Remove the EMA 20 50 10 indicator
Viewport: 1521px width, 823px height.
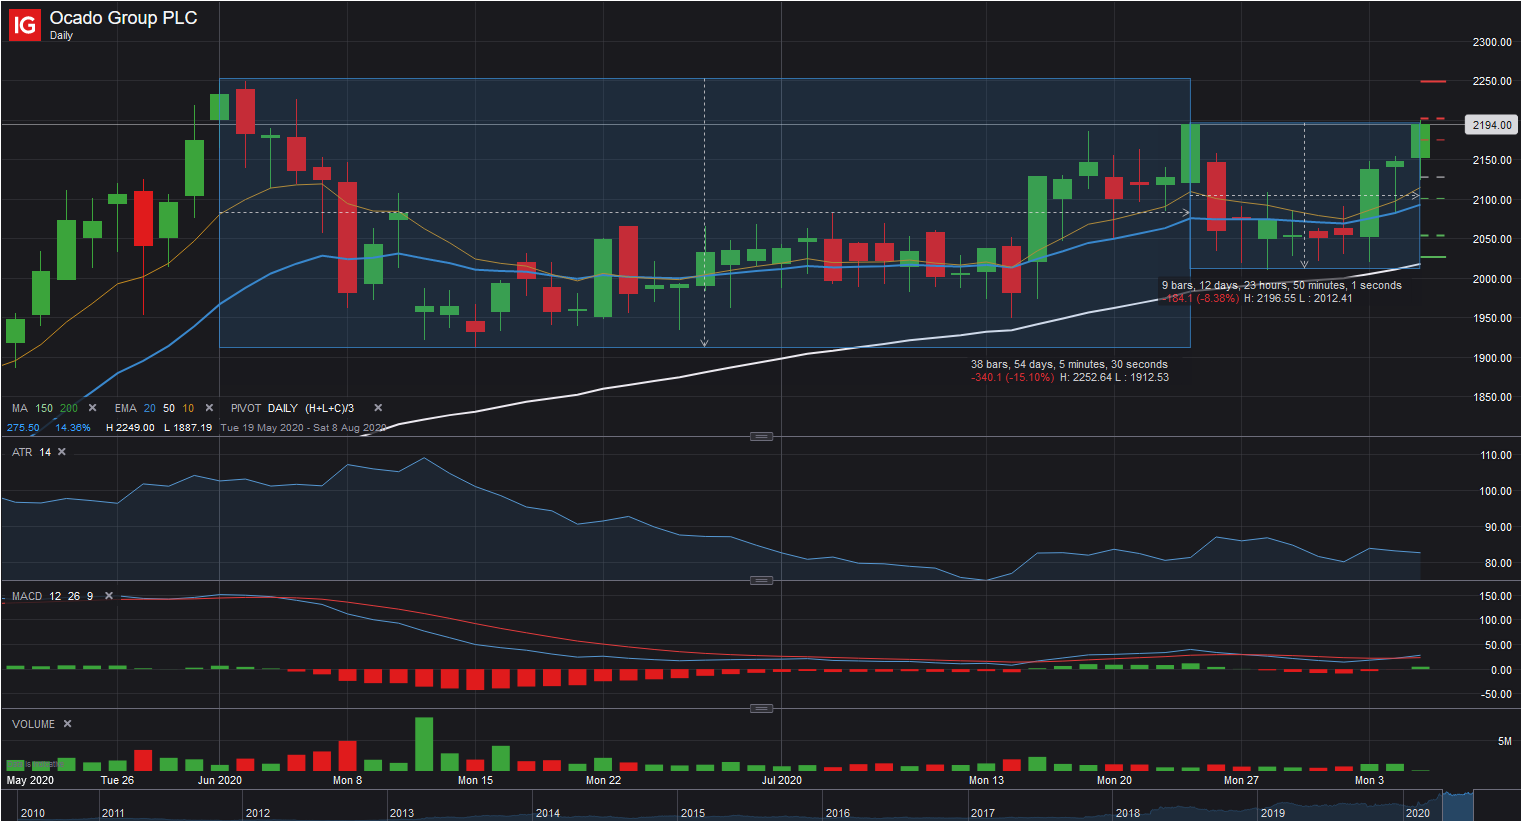(x=209, y=408)
